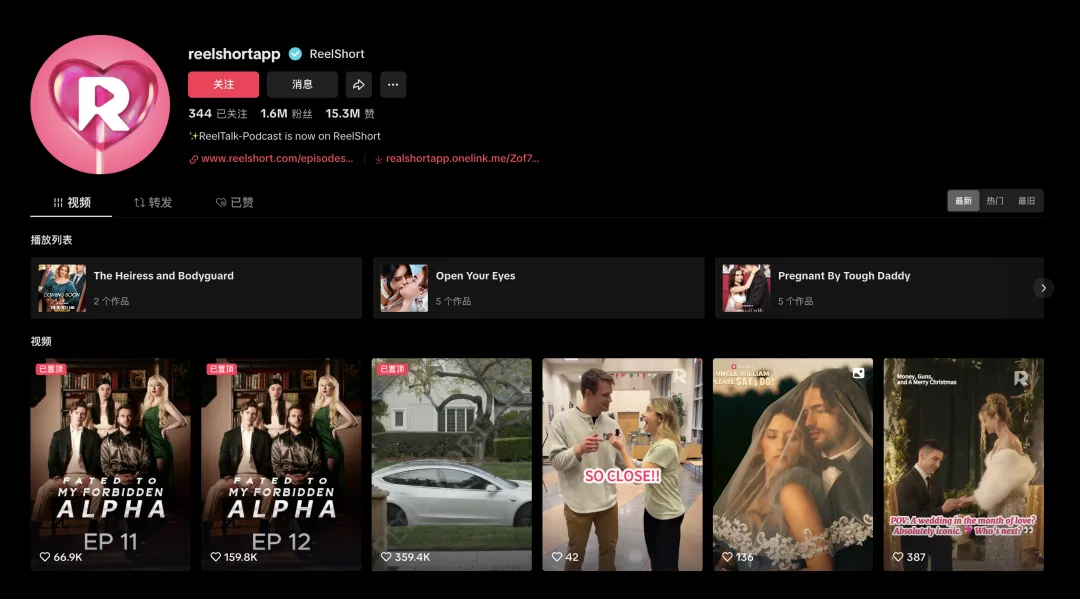The width and height of the screenshot is (1080, 599).
Task: Switch to the 转发 reposts tab
Action: pos(153,202)
